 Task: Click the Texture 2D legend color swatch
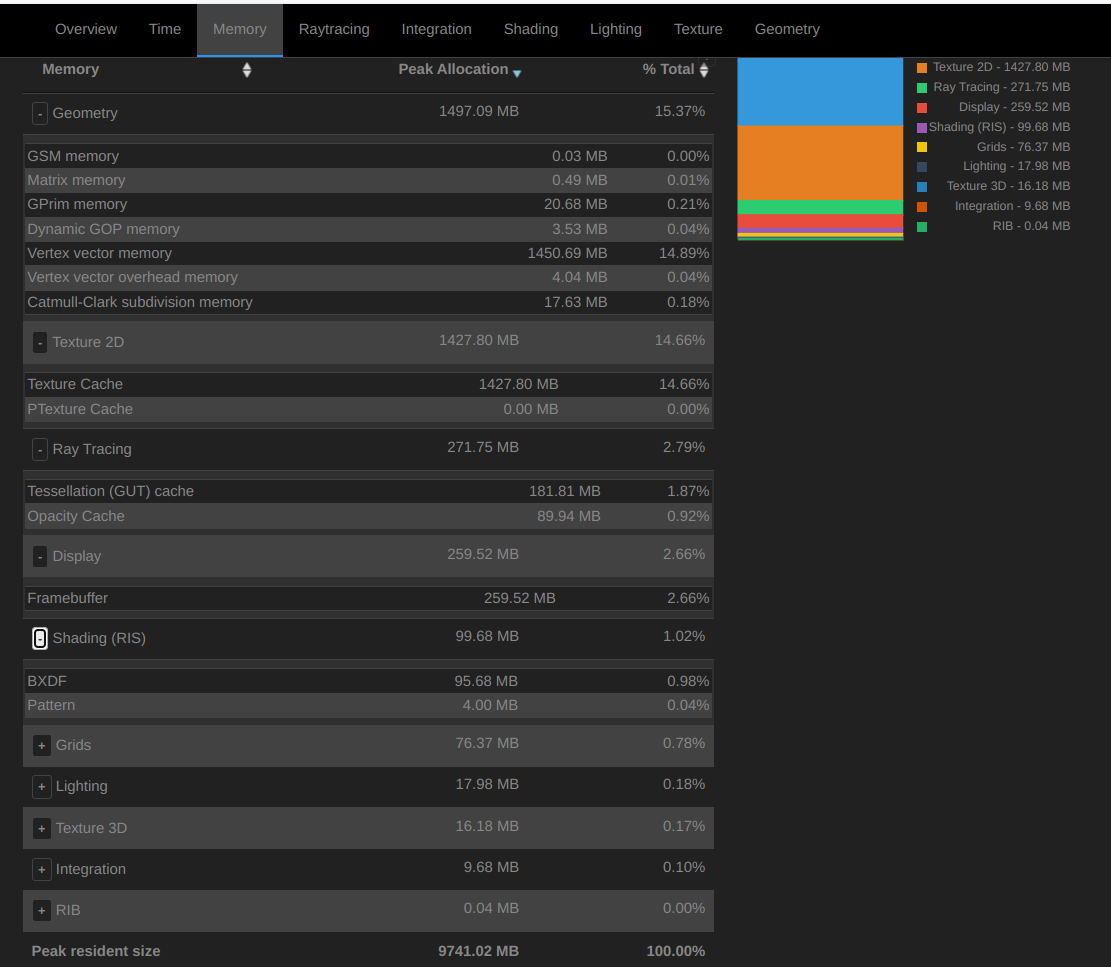(922, 68)
